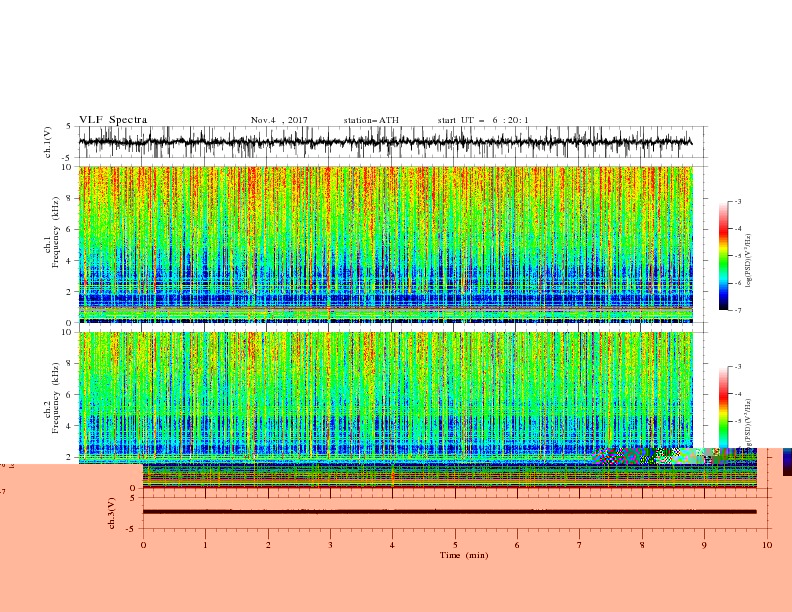Click time axis tick label "5"

[x=455, y=545]
